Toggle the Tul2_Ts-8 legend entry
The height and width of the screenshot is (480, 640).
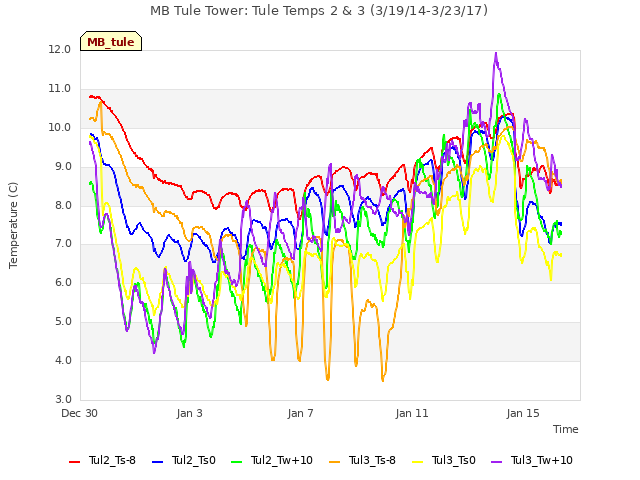102,460
